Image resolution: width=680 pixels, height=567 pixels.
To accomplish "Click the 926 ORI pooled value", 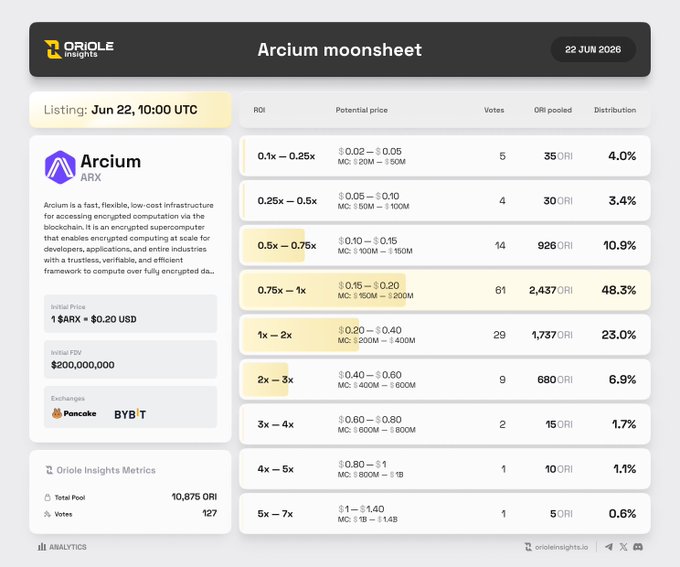I will click(555, 246).
